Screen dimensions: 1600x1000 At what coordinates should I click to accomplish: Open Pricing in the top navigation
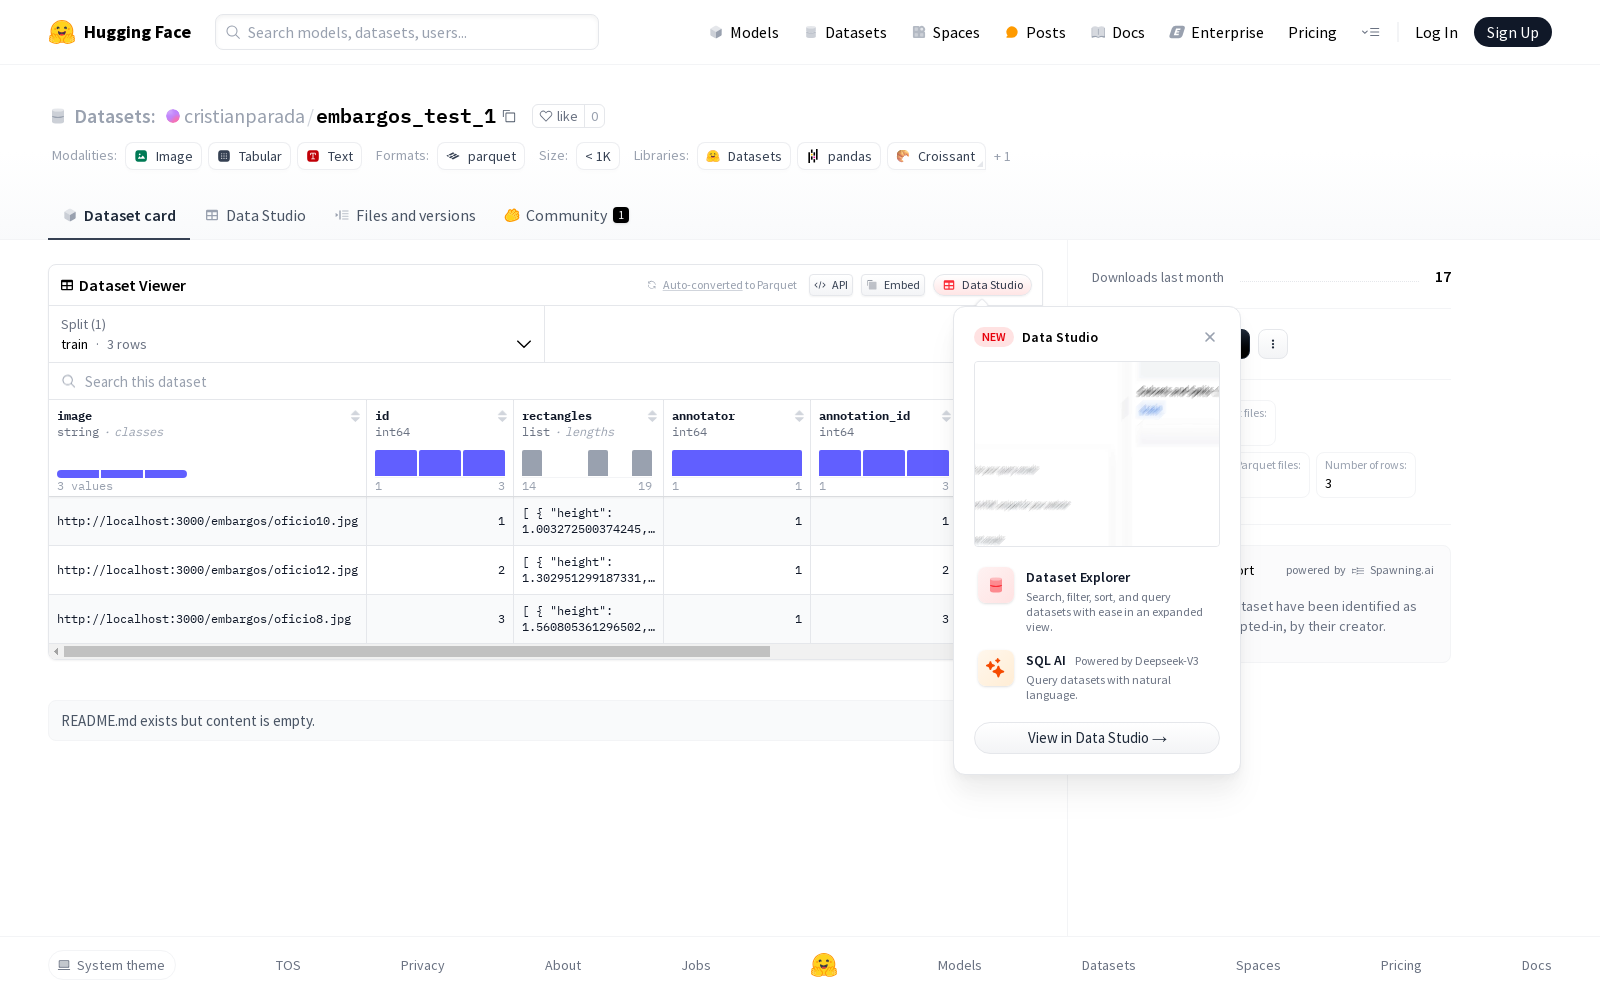(x=1312, y=32)
